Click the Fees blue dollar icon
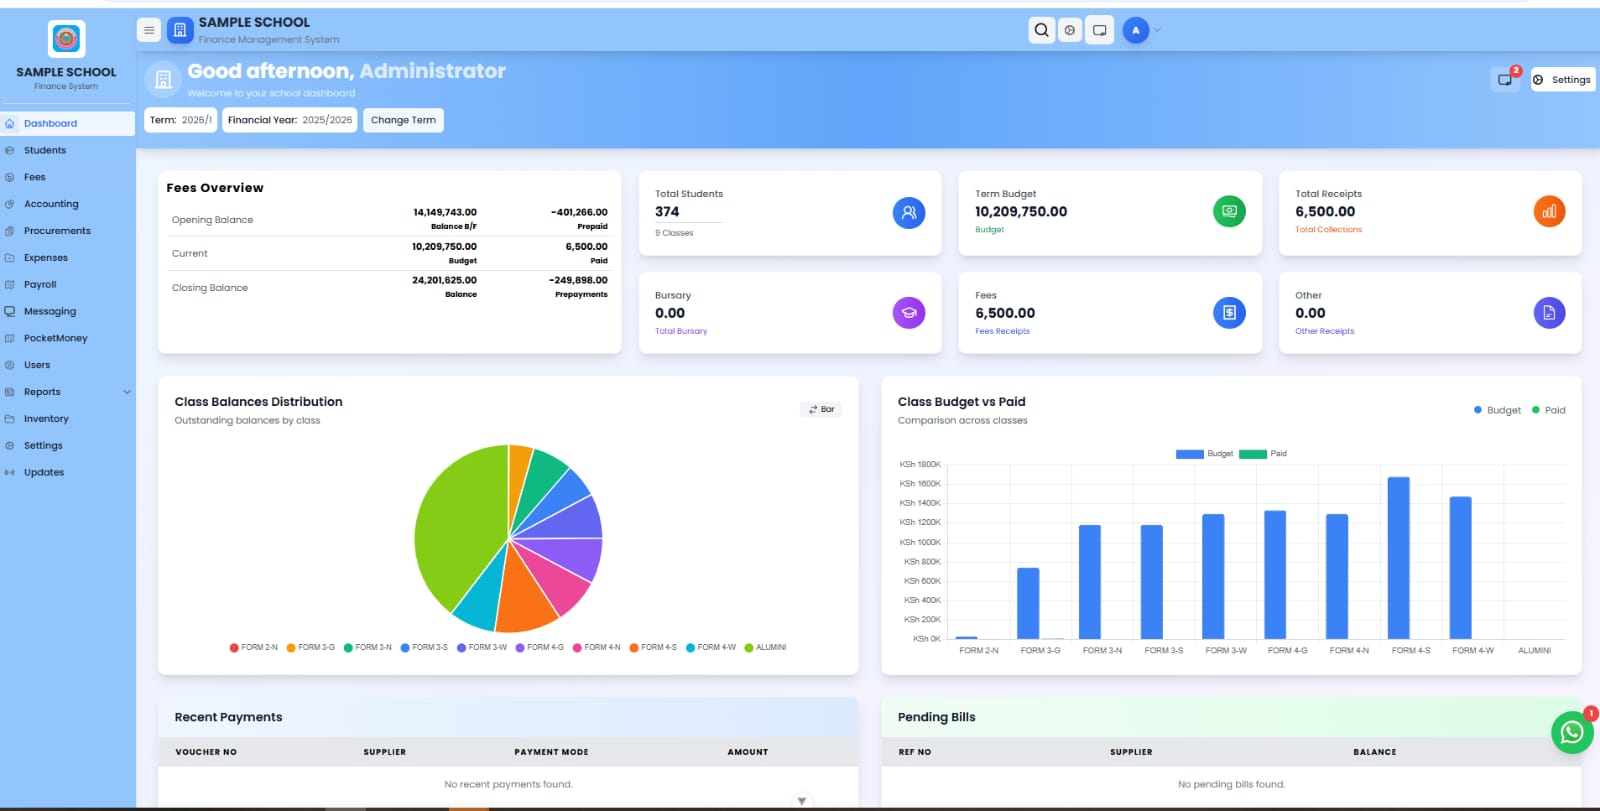This screenshot has height=811, width=1600. [1229, 313]
